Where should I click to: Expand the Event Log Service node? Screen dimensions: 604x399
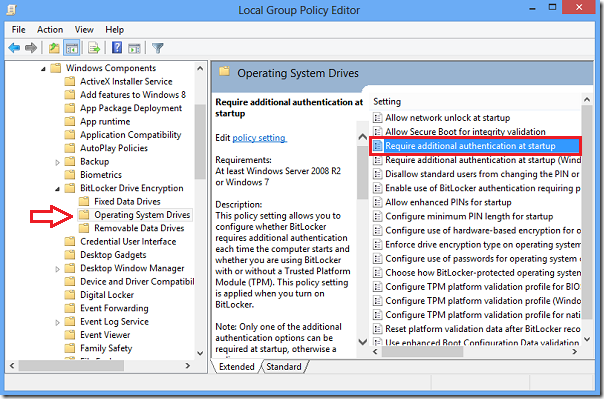(x=57, y=323)
